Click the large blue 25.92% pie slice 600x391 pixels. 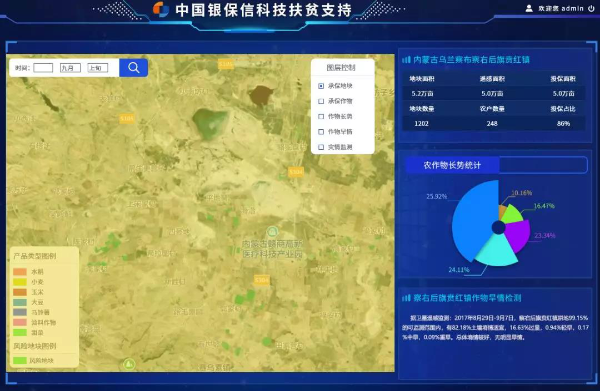click(x=473, y=218)
